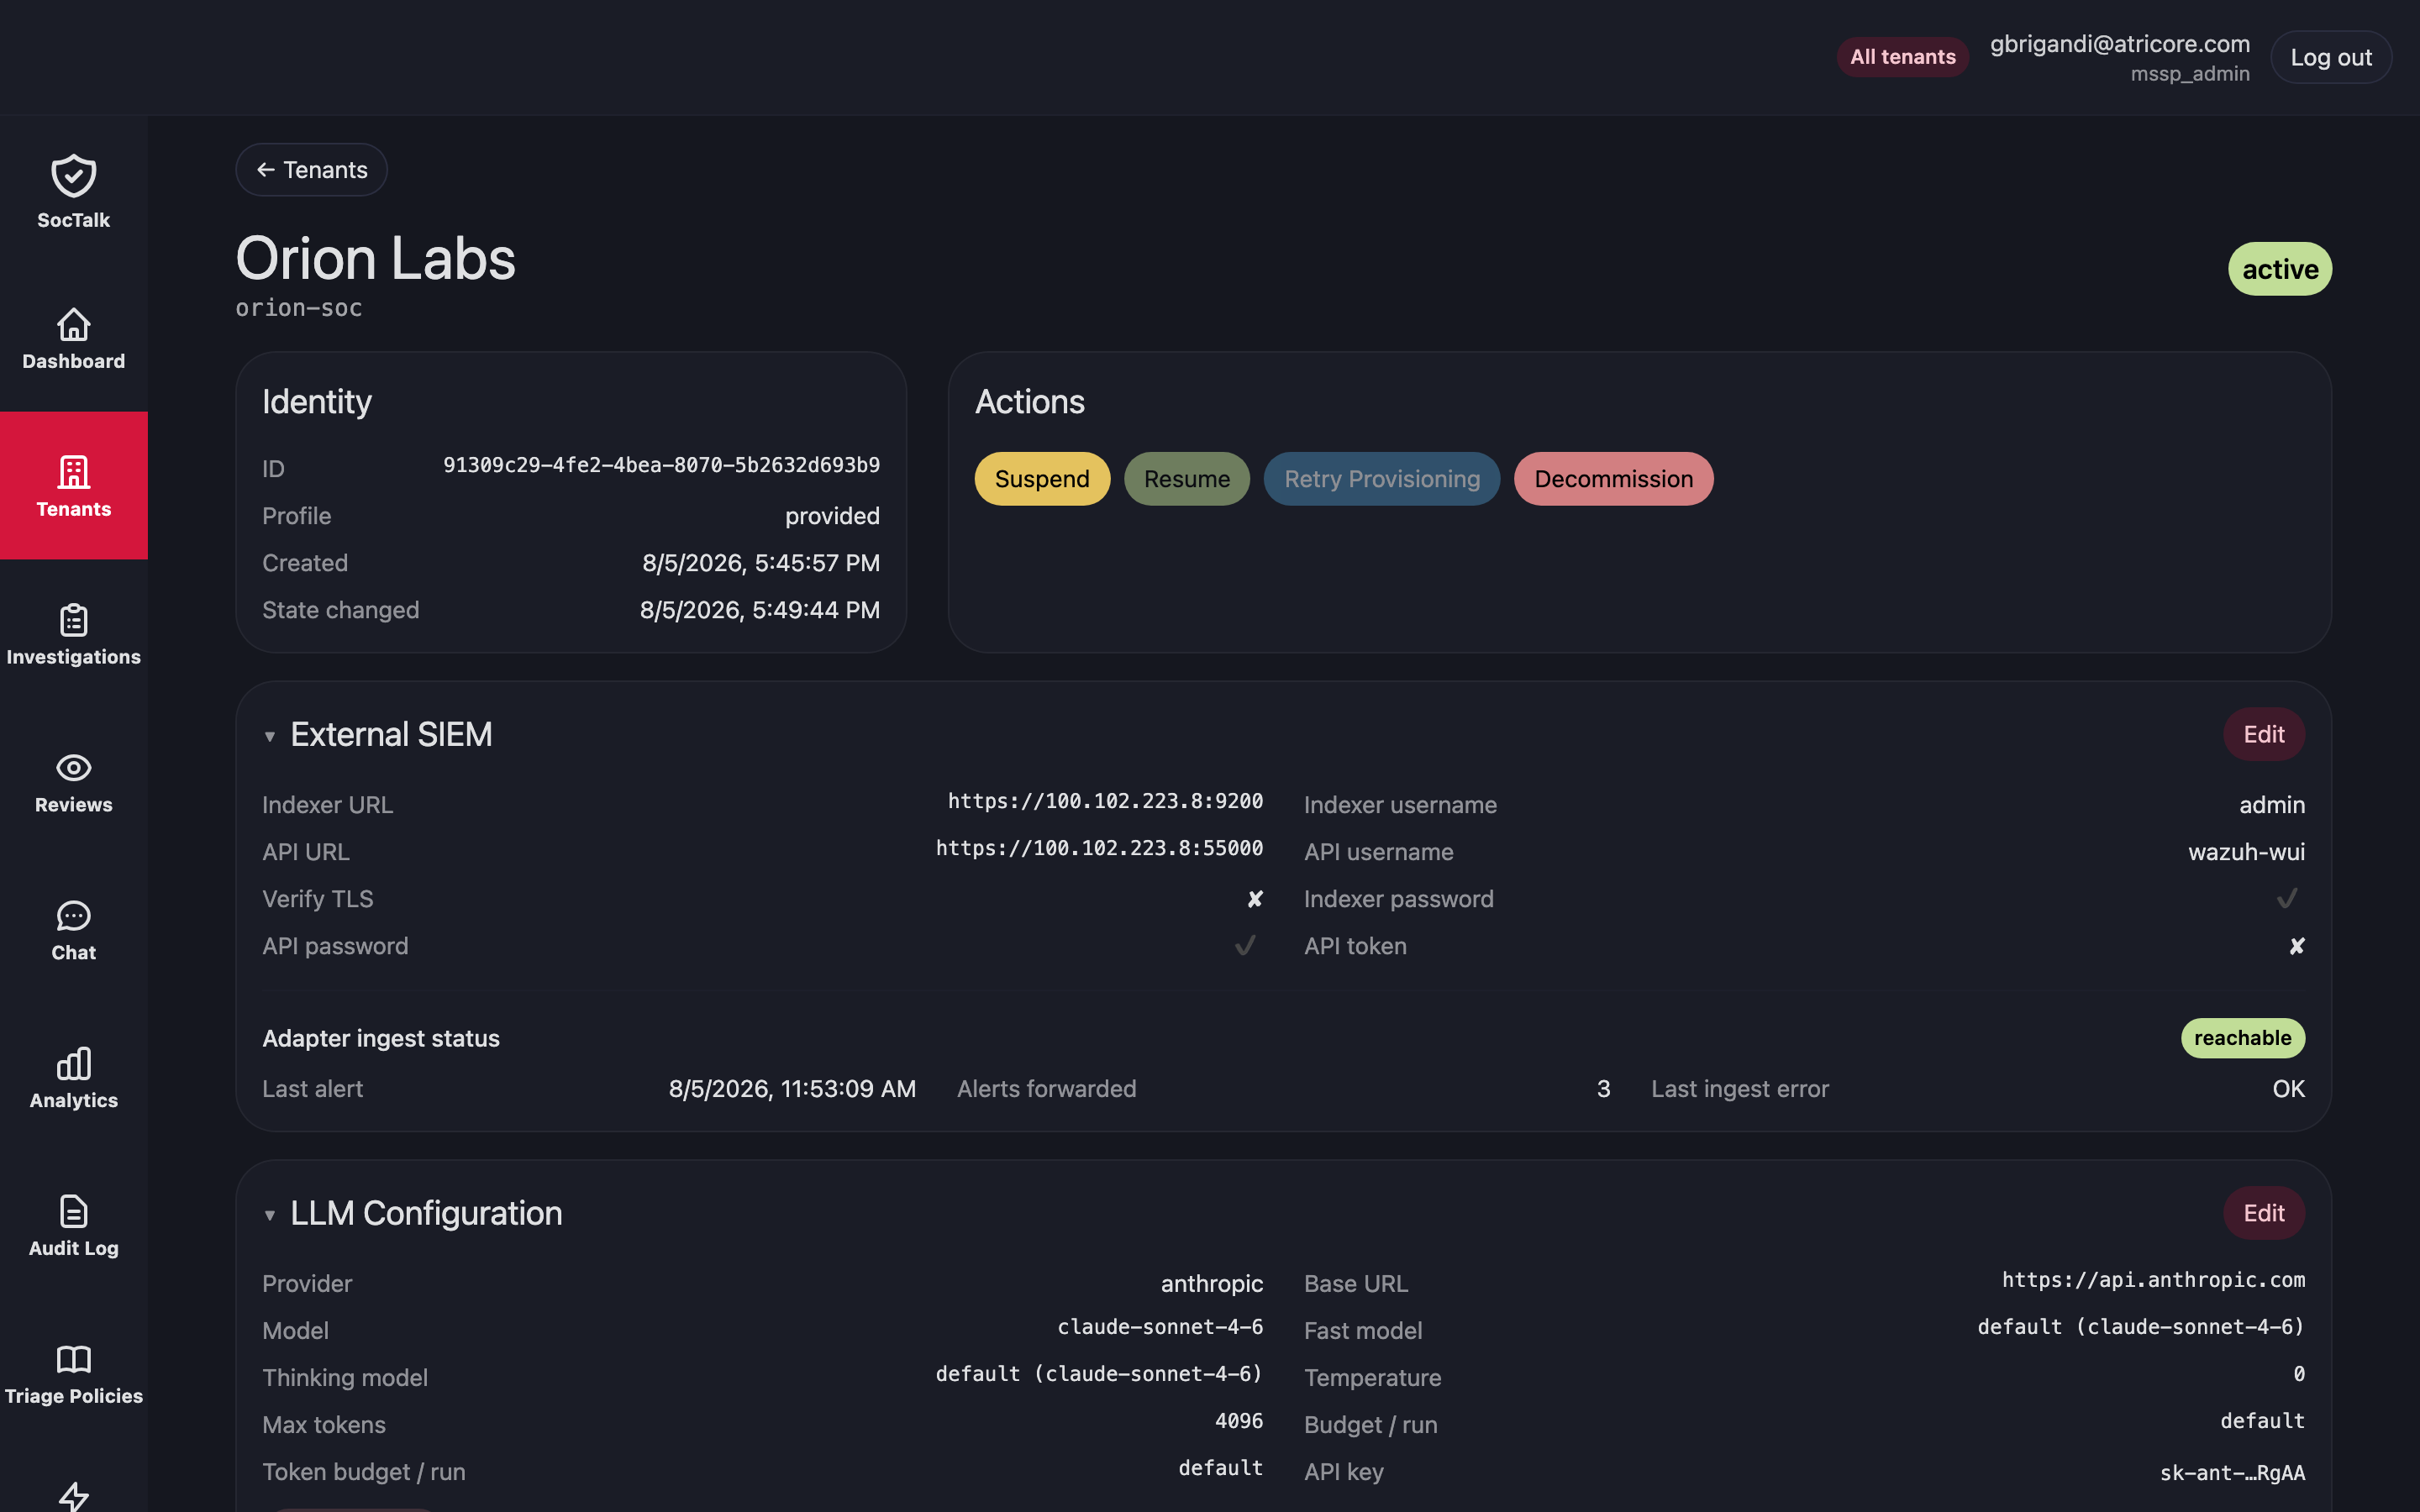The width and height of the screenshot is (2420, 1512).
Task: Click the Thinking model default value
Action: [x=1099, y=1374]
